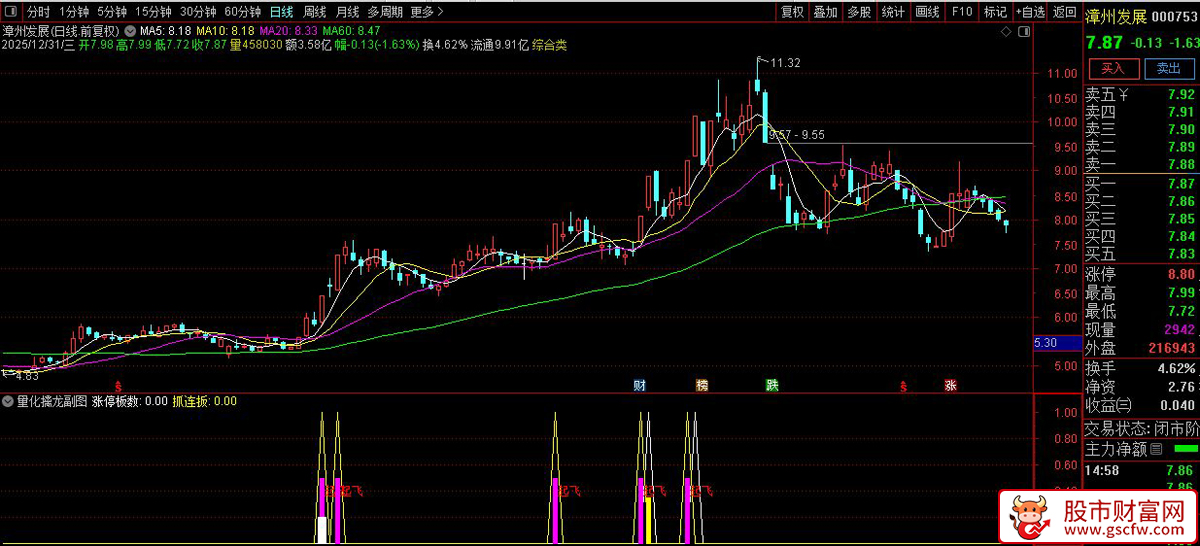Click the MA10: 8.18 indicator label
Viewport: 1200px width, 546px height.
point(226,32)
